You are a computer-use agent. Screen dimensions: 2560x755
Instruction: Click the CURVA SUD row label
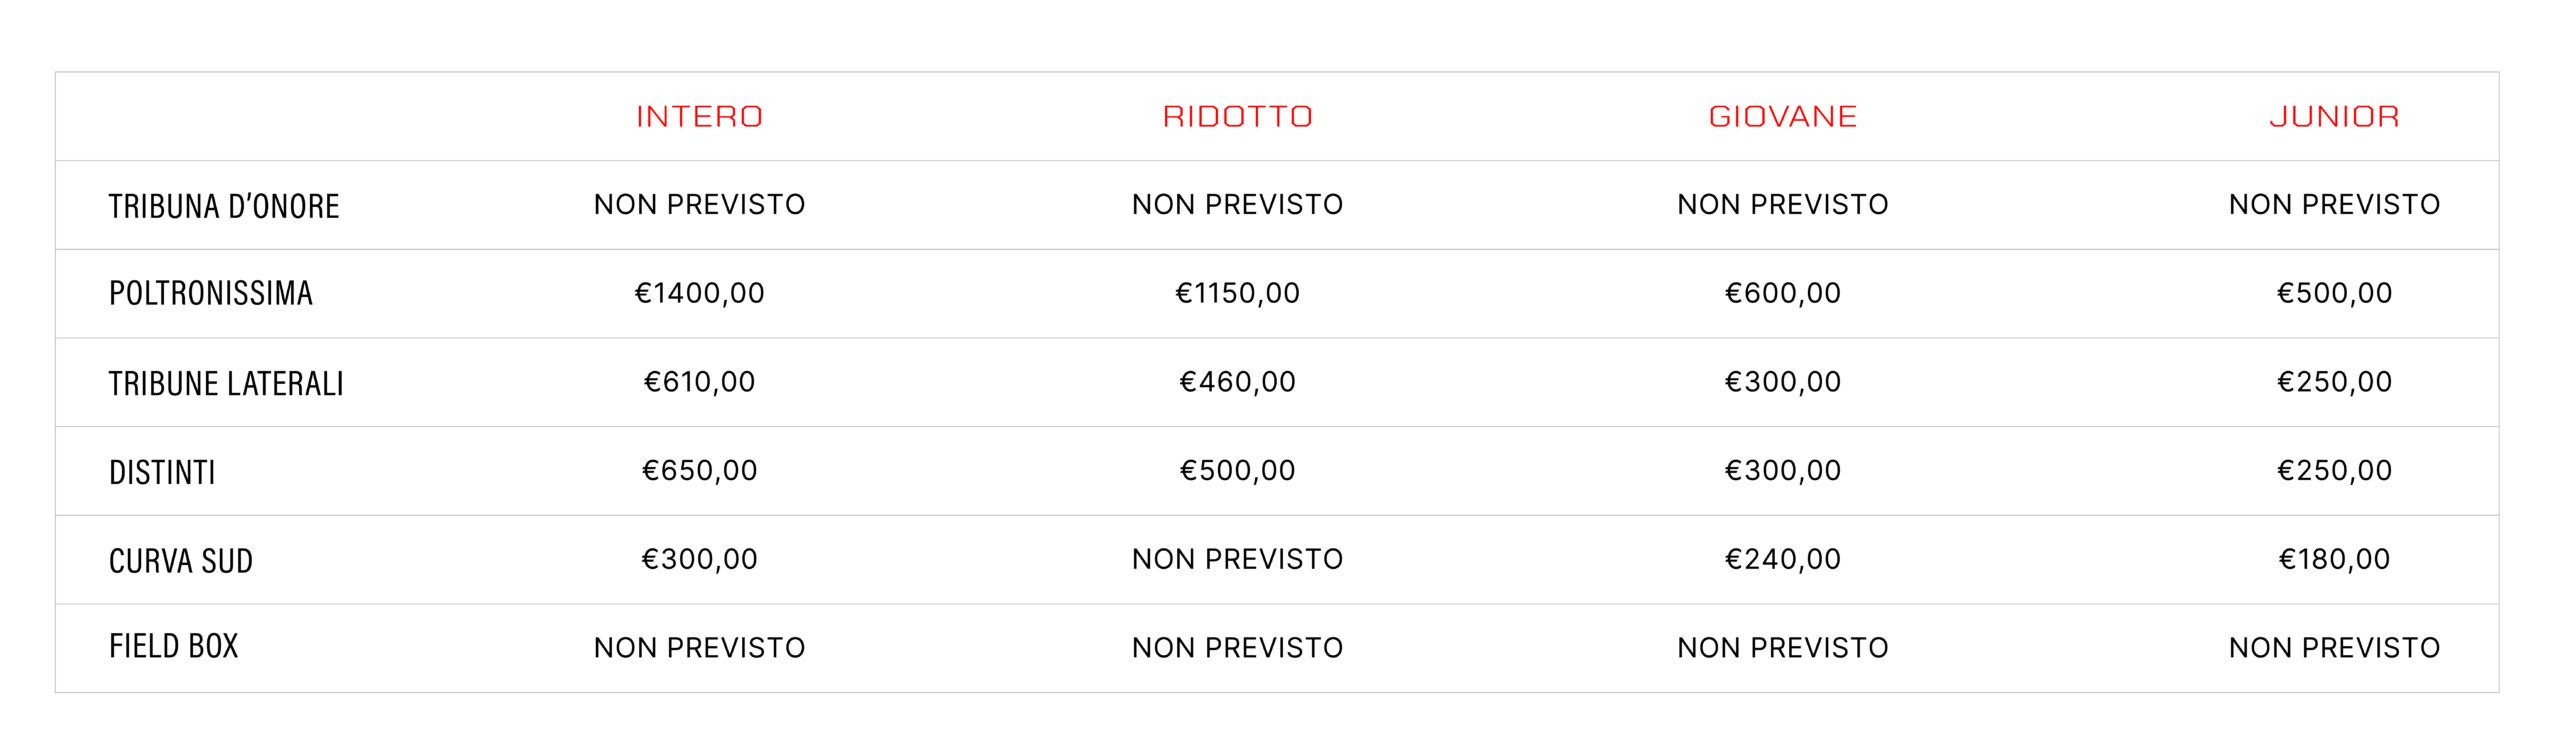(x=181, y=561)
